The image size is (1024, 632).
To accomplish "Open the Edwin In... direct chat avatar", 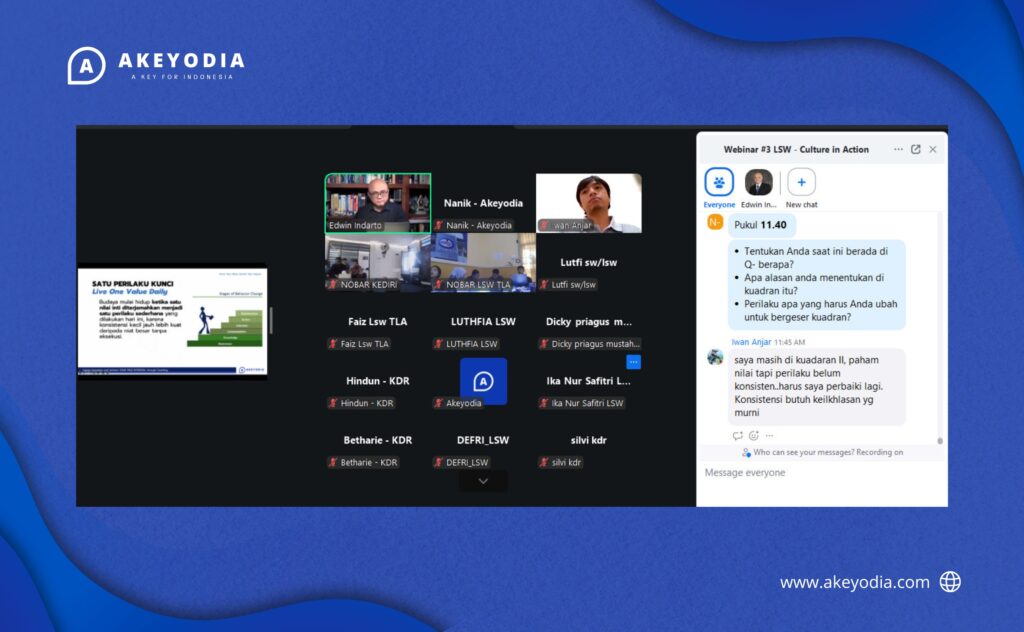I will (758, 182).
